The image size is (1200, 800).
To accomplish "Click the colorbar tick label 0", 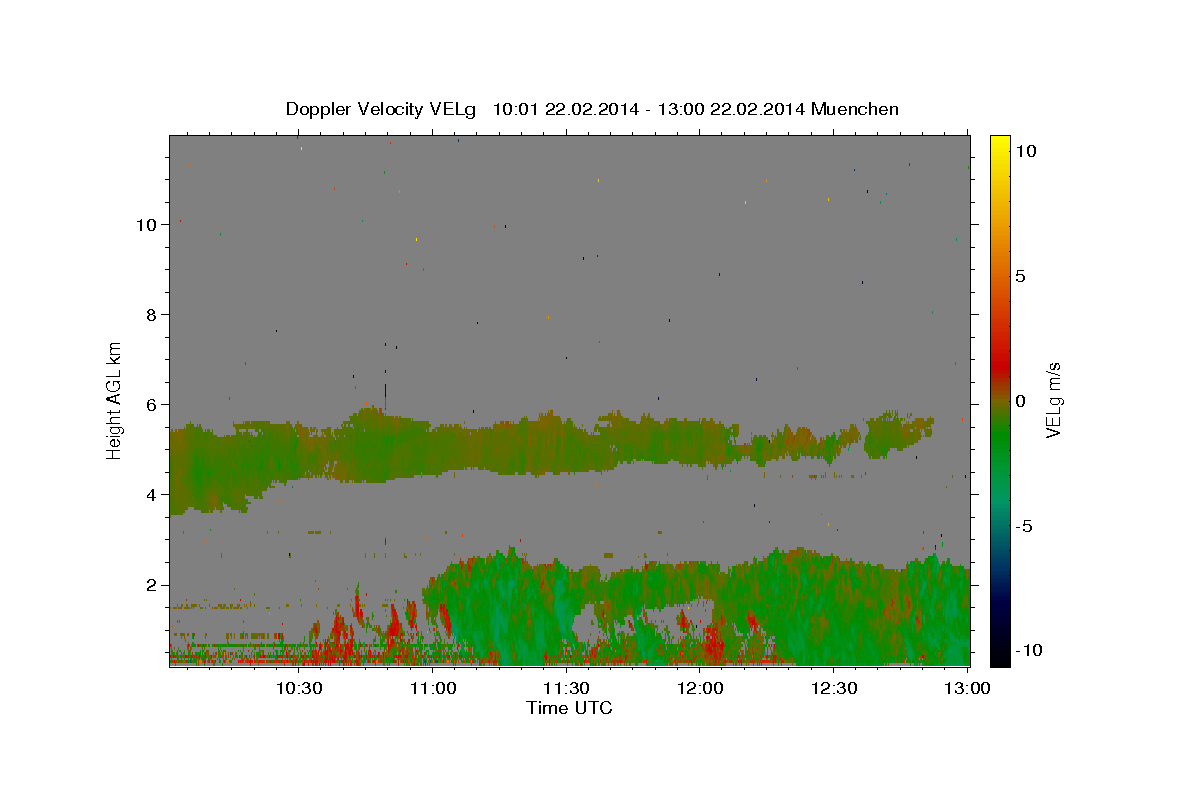I will click(1020, 401).
